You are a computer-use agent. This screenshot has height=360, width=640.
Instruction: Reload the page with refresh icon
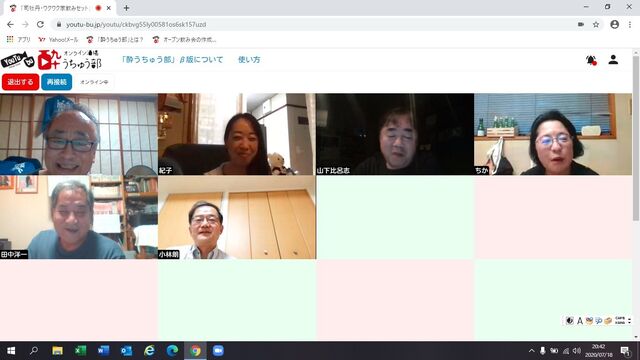click(40, 24)
